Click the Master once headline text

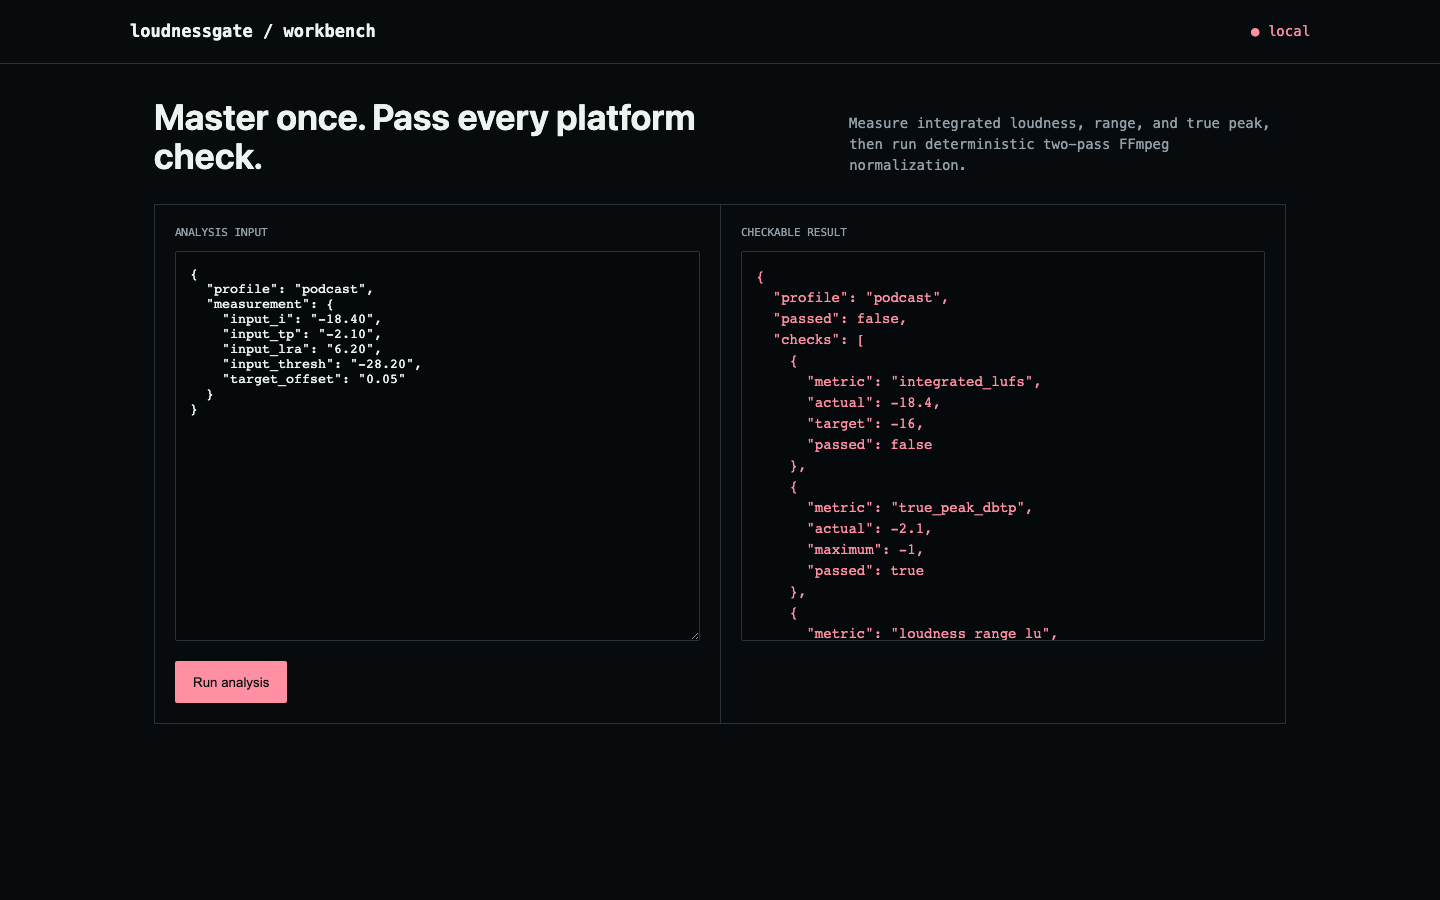click(x=425, y=137)
